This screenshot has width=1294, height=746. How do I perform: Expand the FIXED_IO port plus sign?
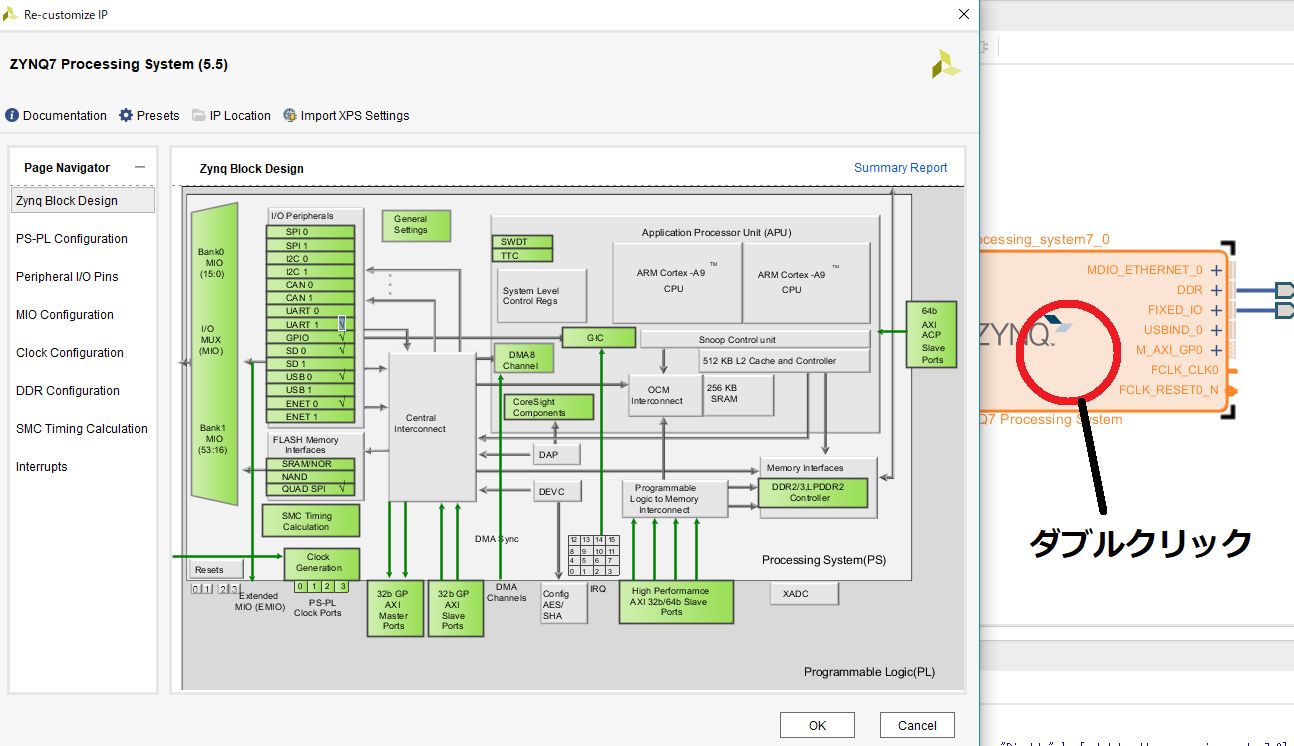[x=1216, y=310]
